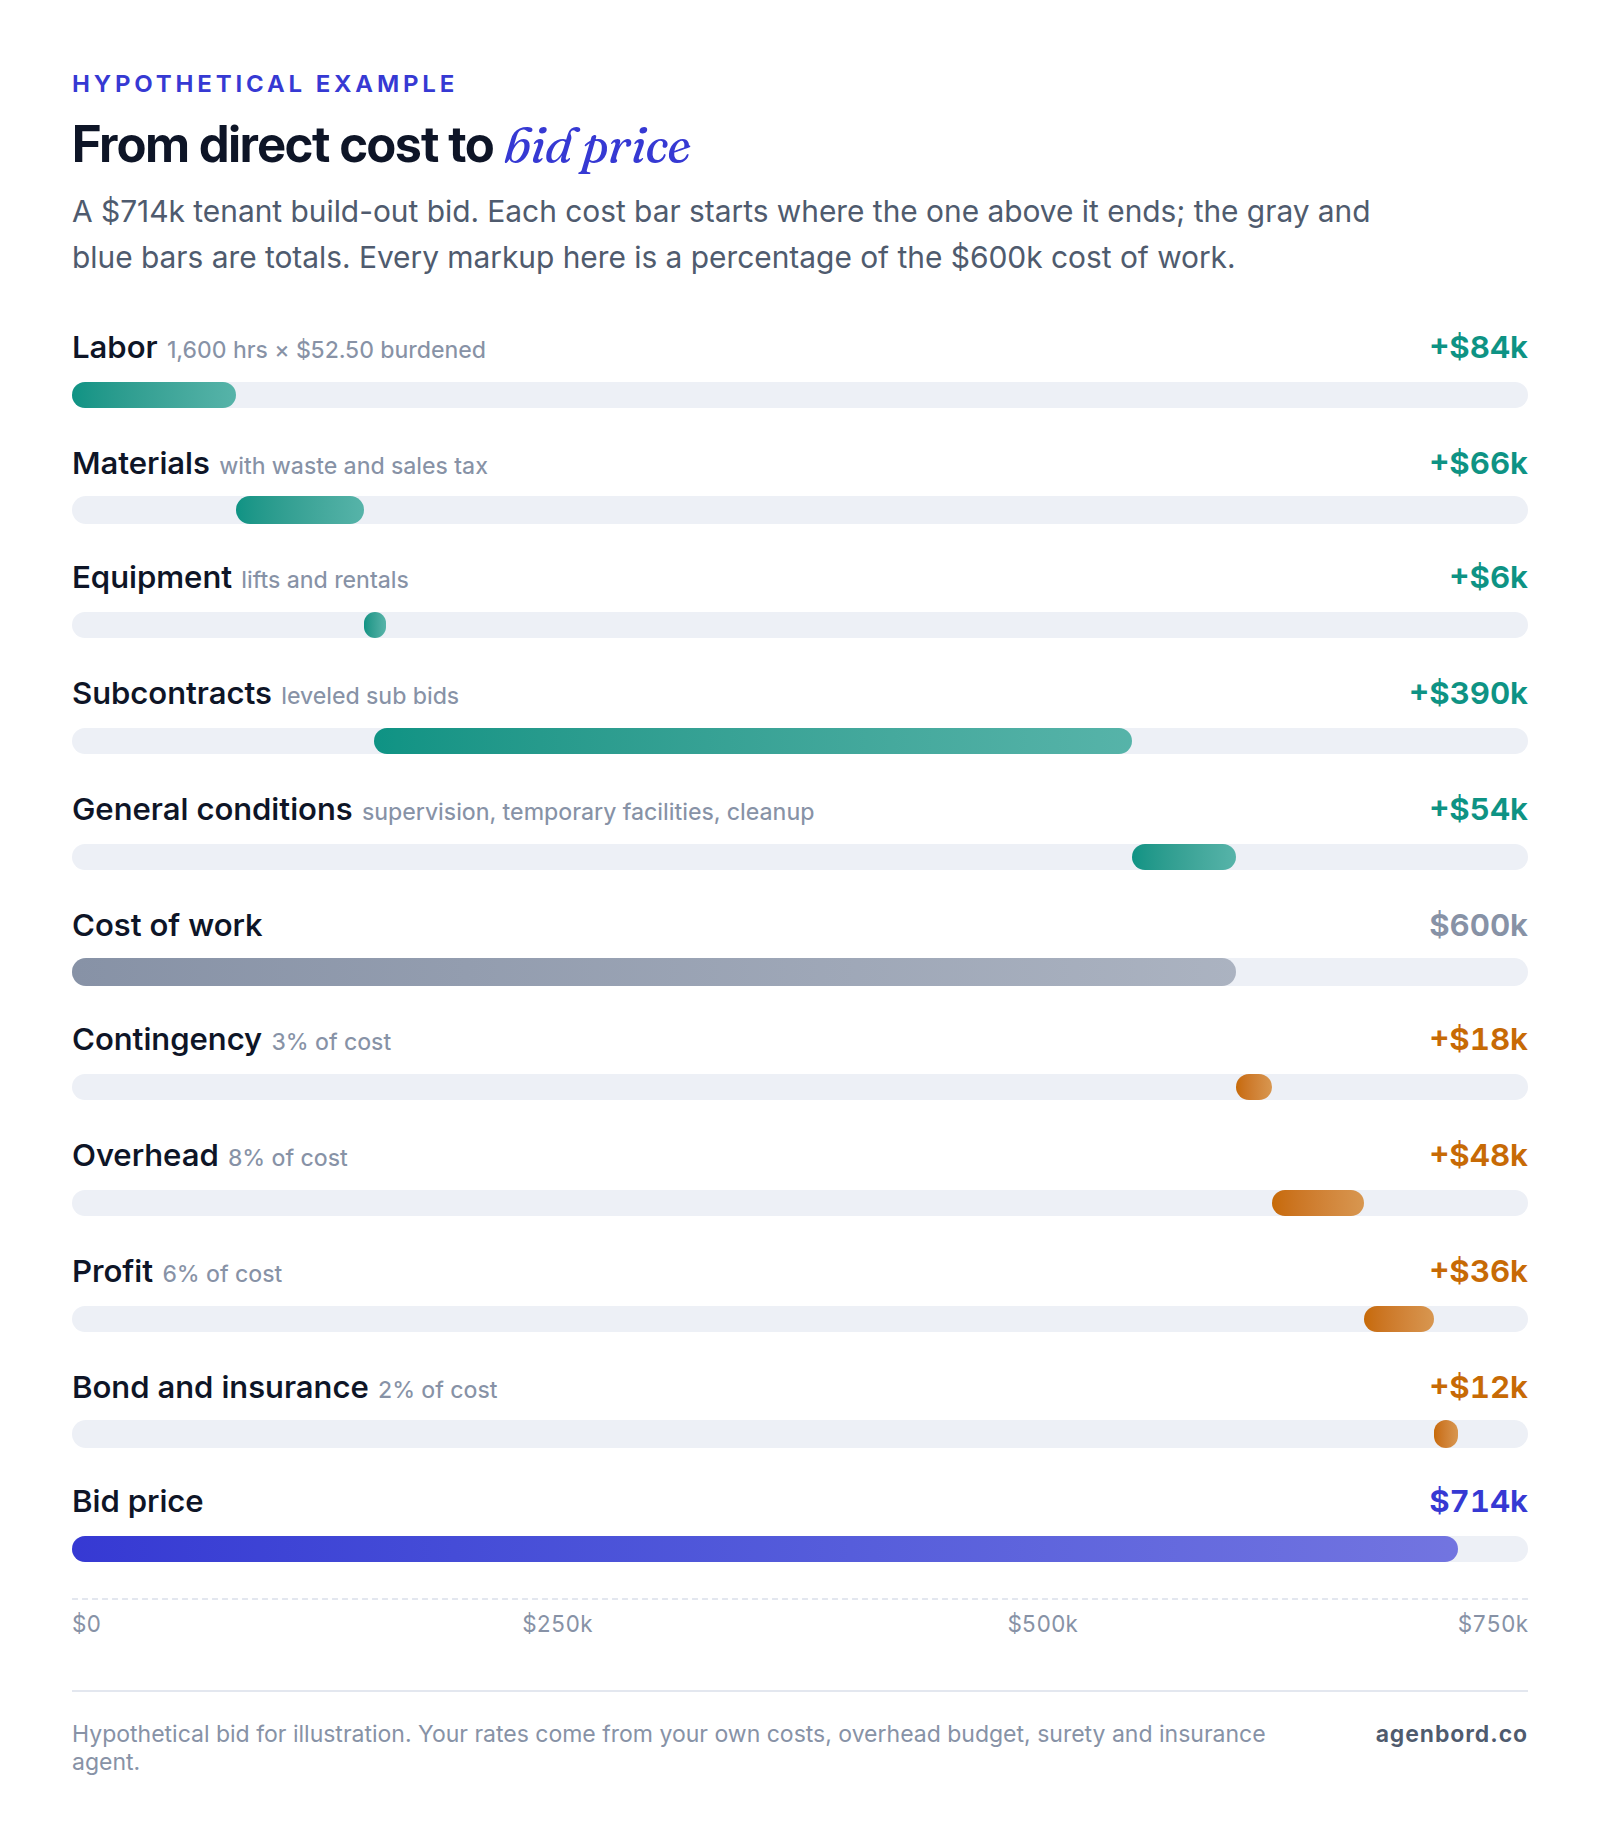Click the '+$12k' value
This screenshot has width=1600, height=1828.
coord(1479,1387)
